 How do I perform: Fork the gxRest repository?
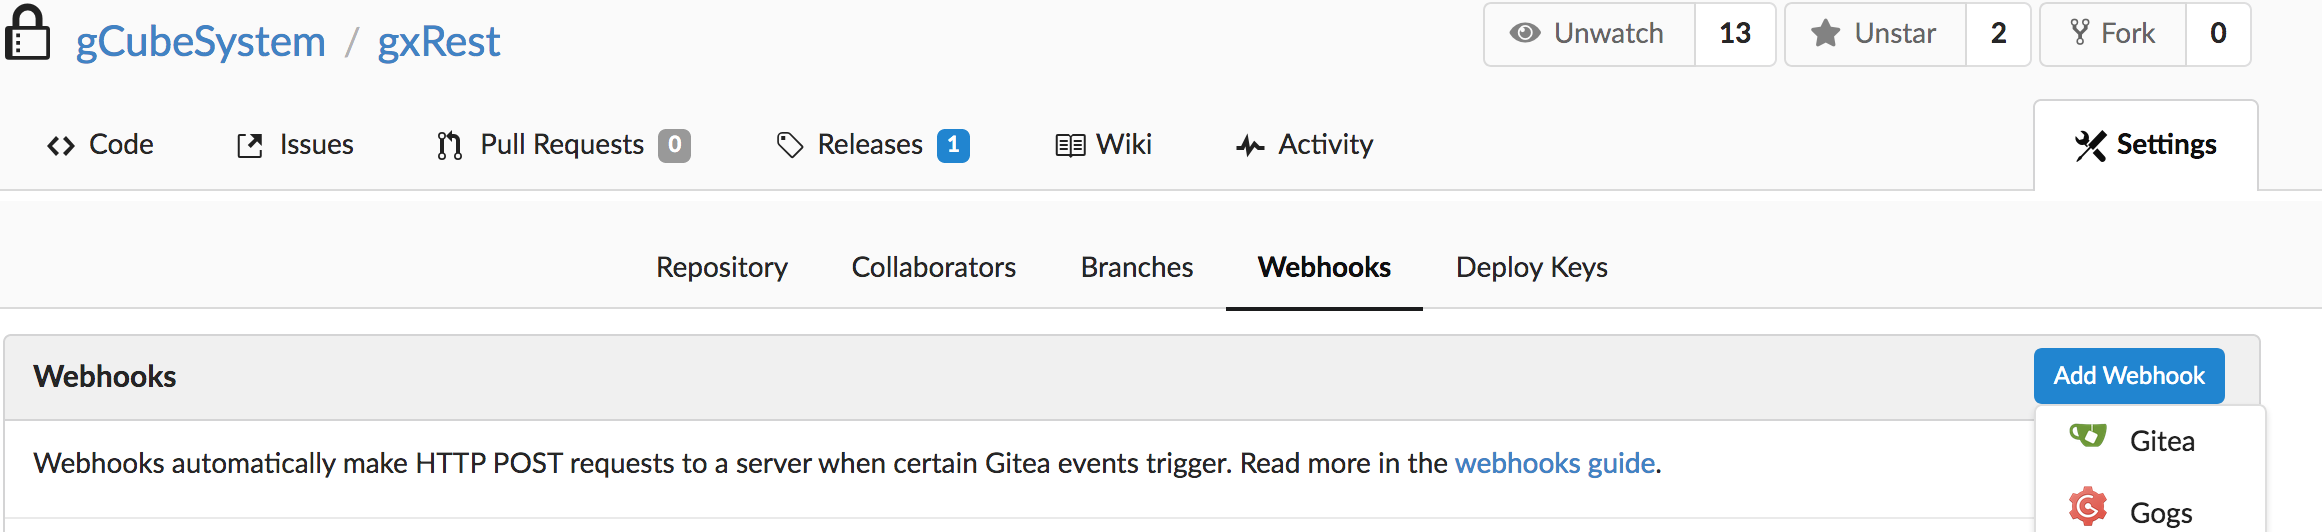(x=2113, y=34)
